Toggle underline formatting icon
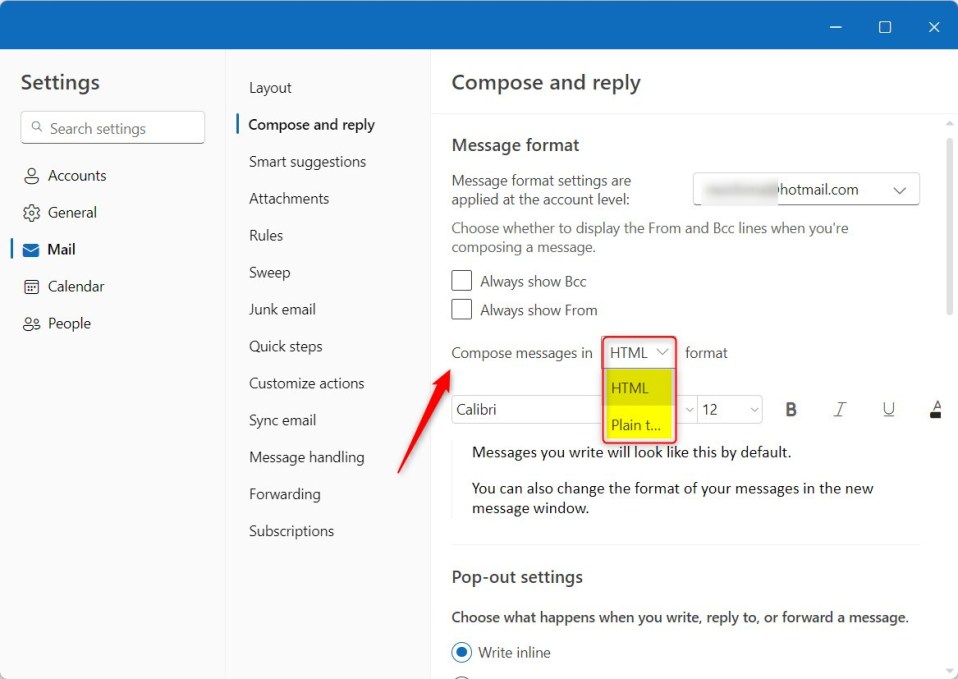The image size is (958, 679). coord(888,409)
